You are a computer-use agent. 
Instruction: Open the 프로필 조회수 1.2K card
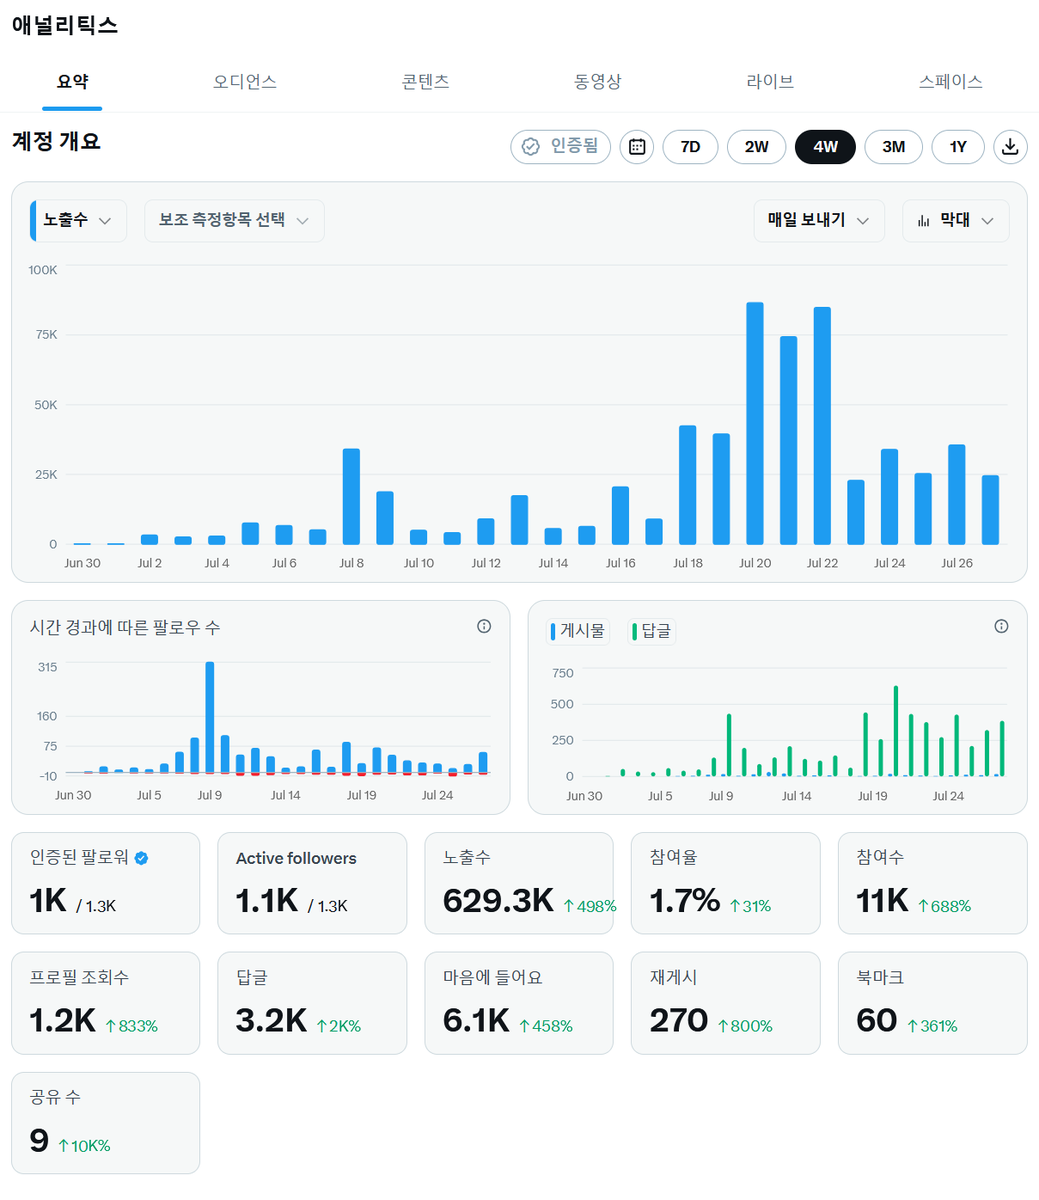(x=106, y=1003)
